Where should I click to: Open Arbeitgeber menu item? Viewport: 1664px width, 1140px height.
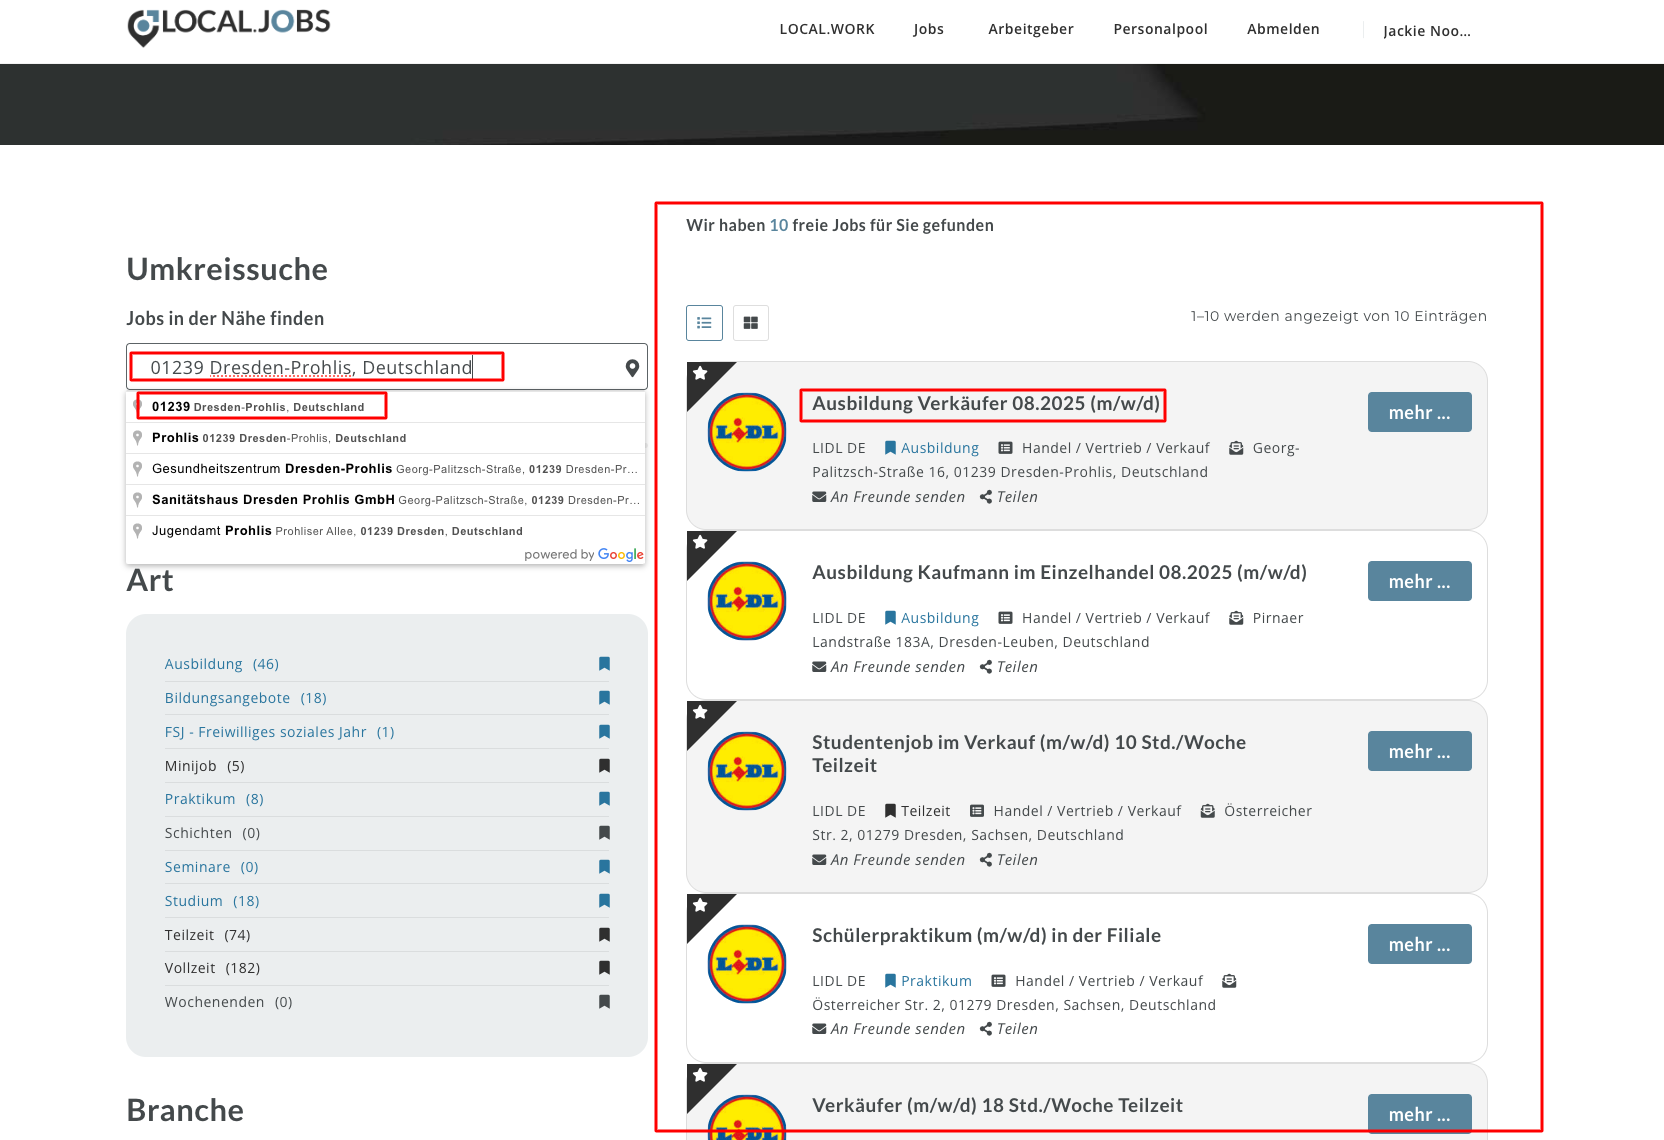tap(1031, 29)
